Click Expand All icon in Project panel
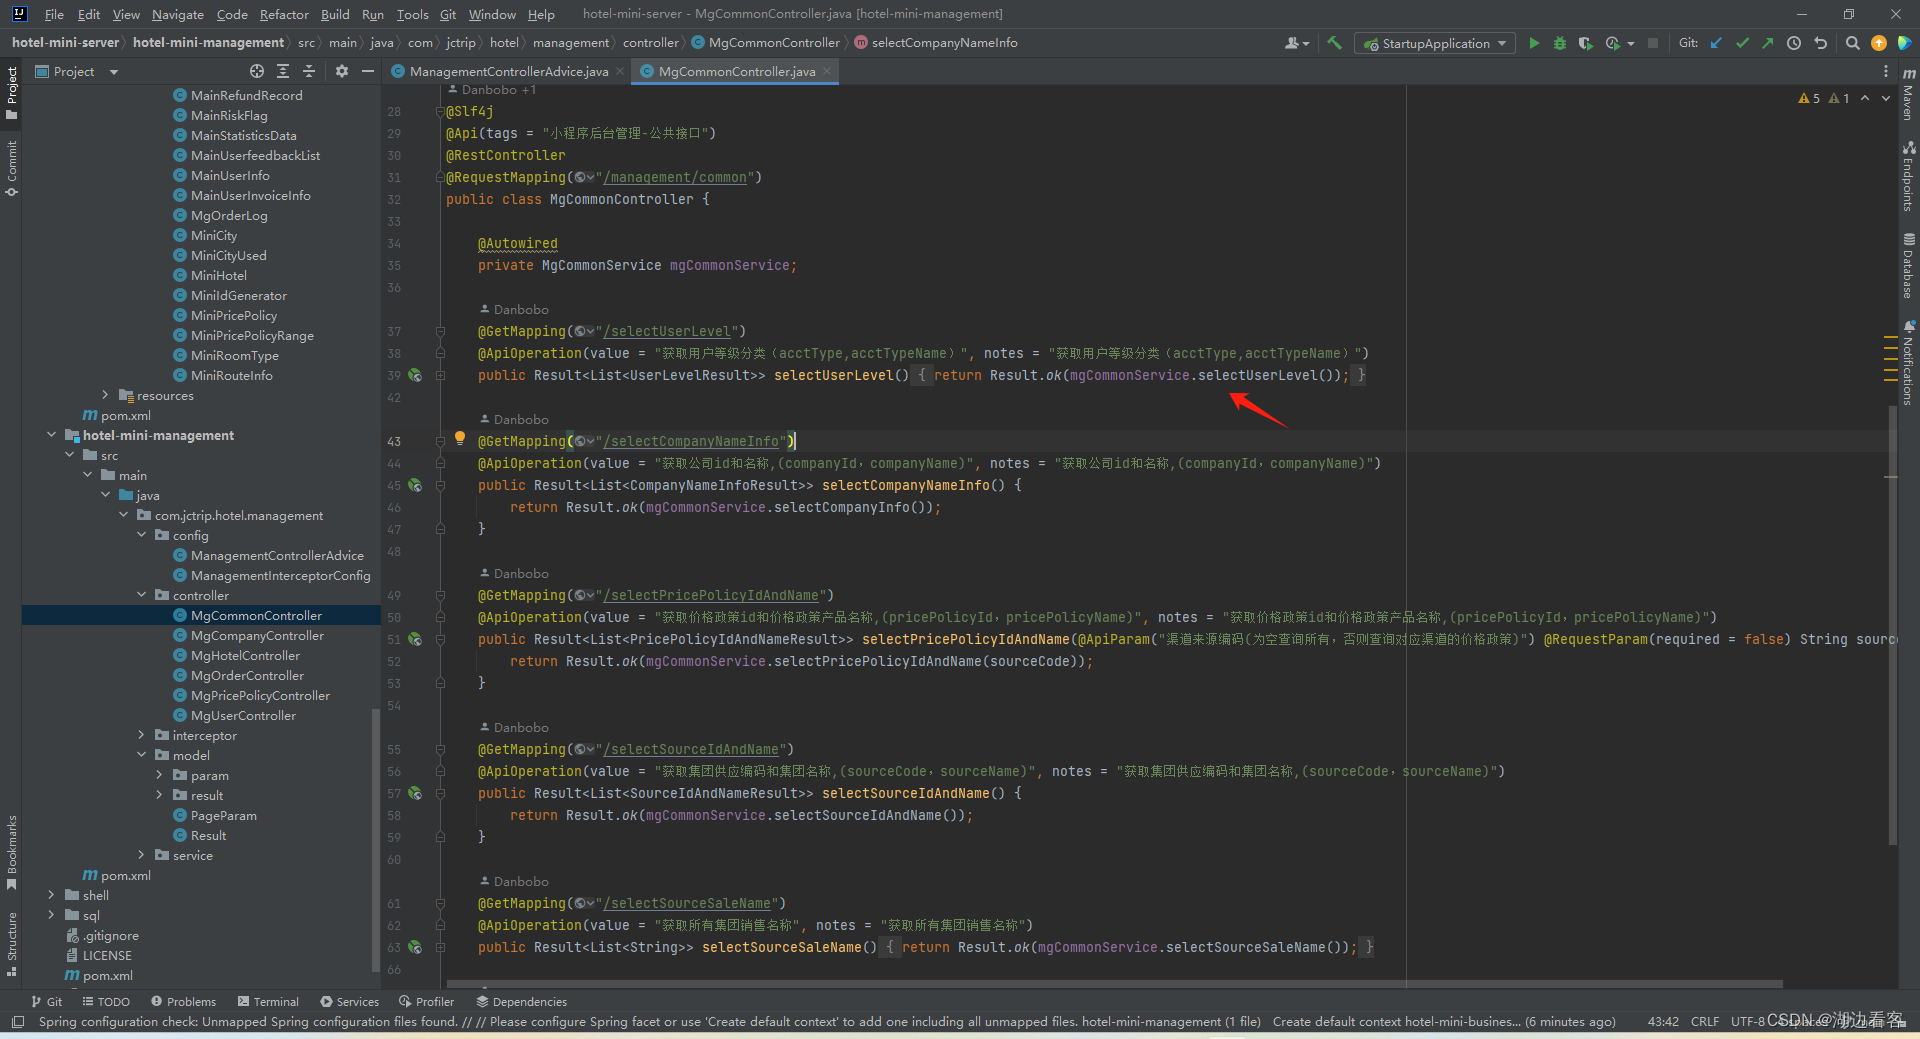Image resolution: width=1920 pixels, height=1039 pixels. click(283, 71)
